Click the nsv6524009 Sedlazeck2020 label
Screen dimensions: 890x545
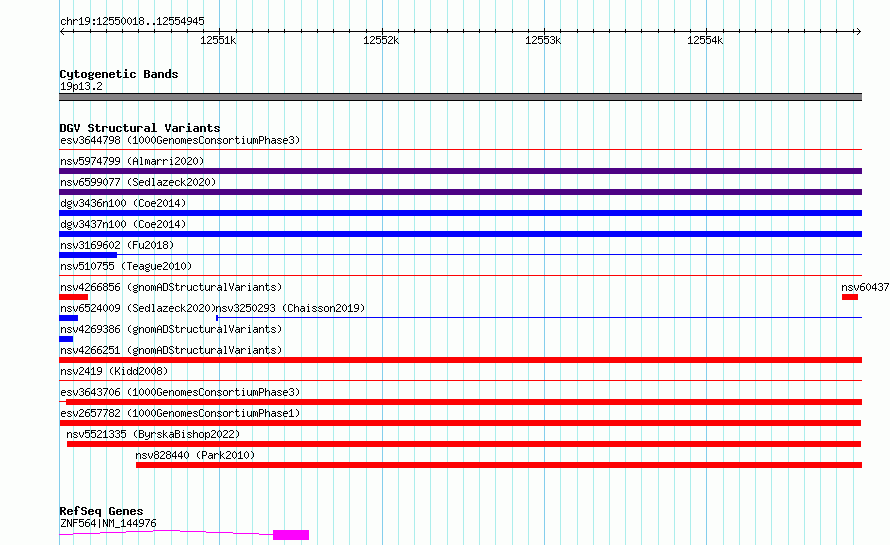[x=137, y=308]
